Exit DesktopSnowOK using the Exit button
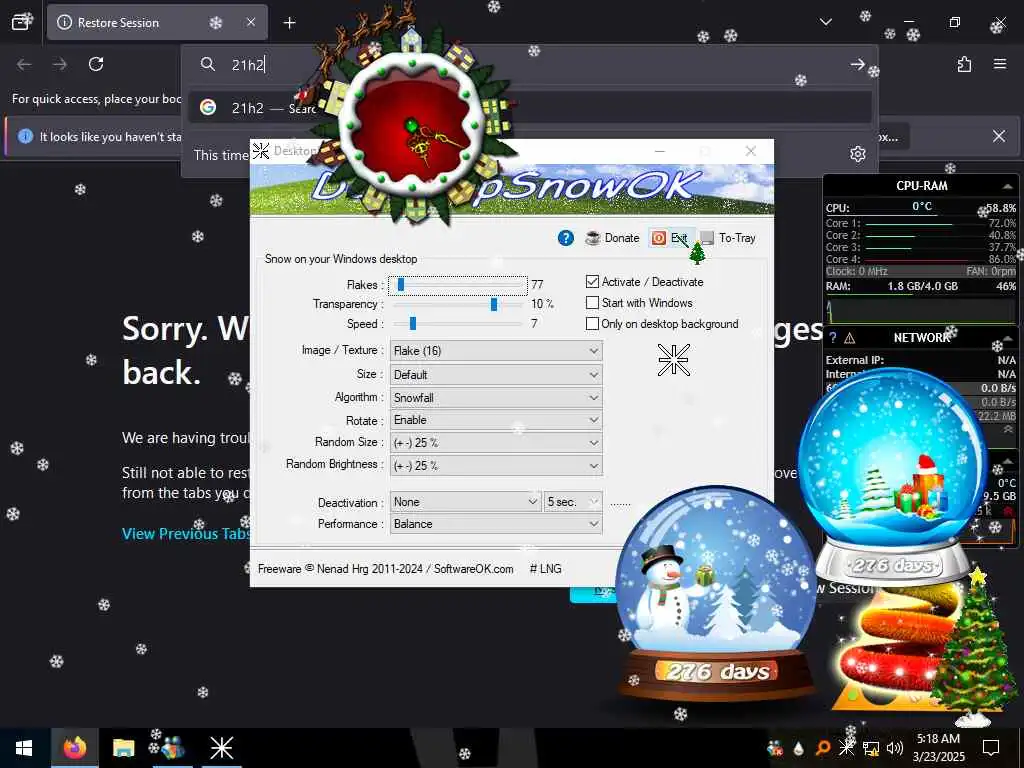The image size is (1024, 768). (669, 238)
